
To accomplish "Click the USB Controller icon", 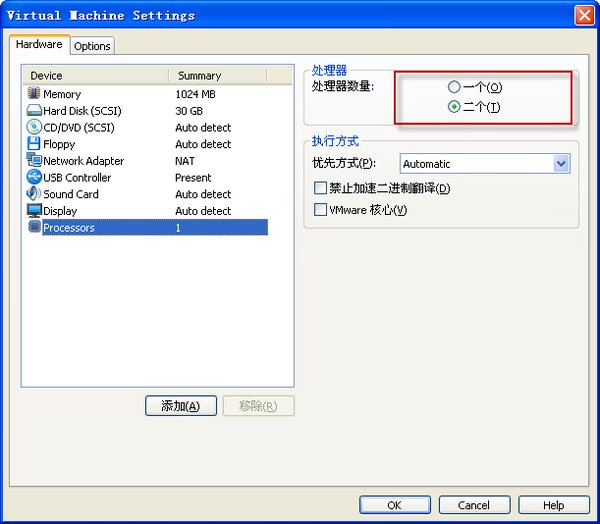I will tap(34, 177).
